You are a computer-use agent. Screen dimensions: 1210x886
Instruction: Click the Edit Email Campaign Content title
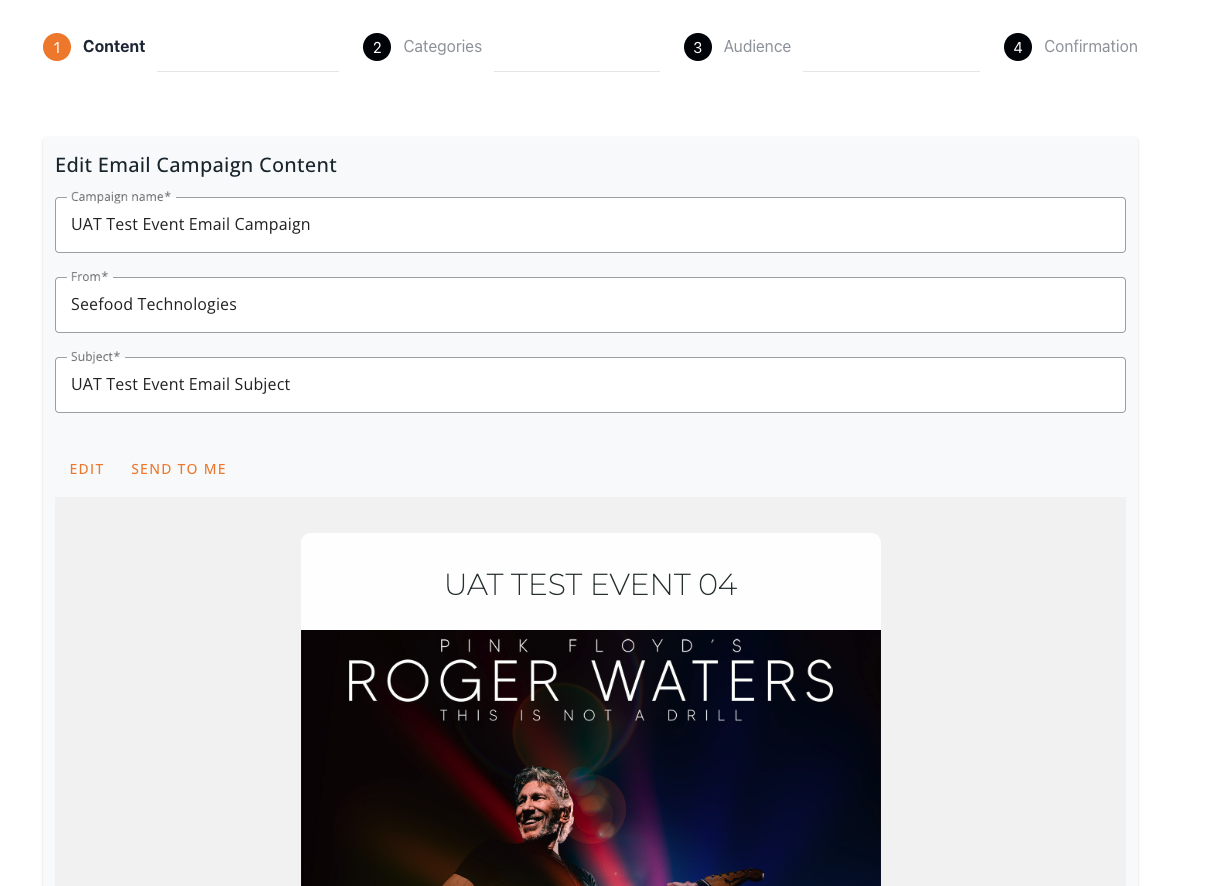[x=196, y=165]
